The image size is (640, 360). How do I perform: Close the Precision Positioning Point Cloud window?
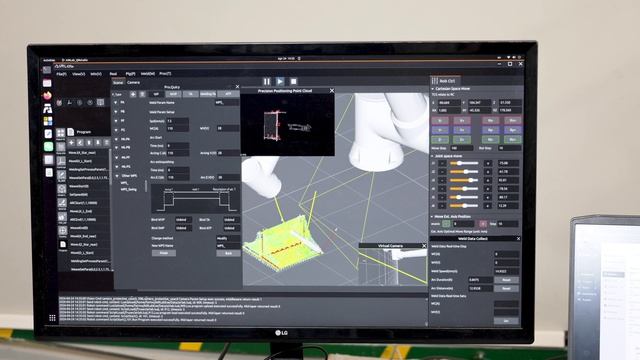(332, 91)
